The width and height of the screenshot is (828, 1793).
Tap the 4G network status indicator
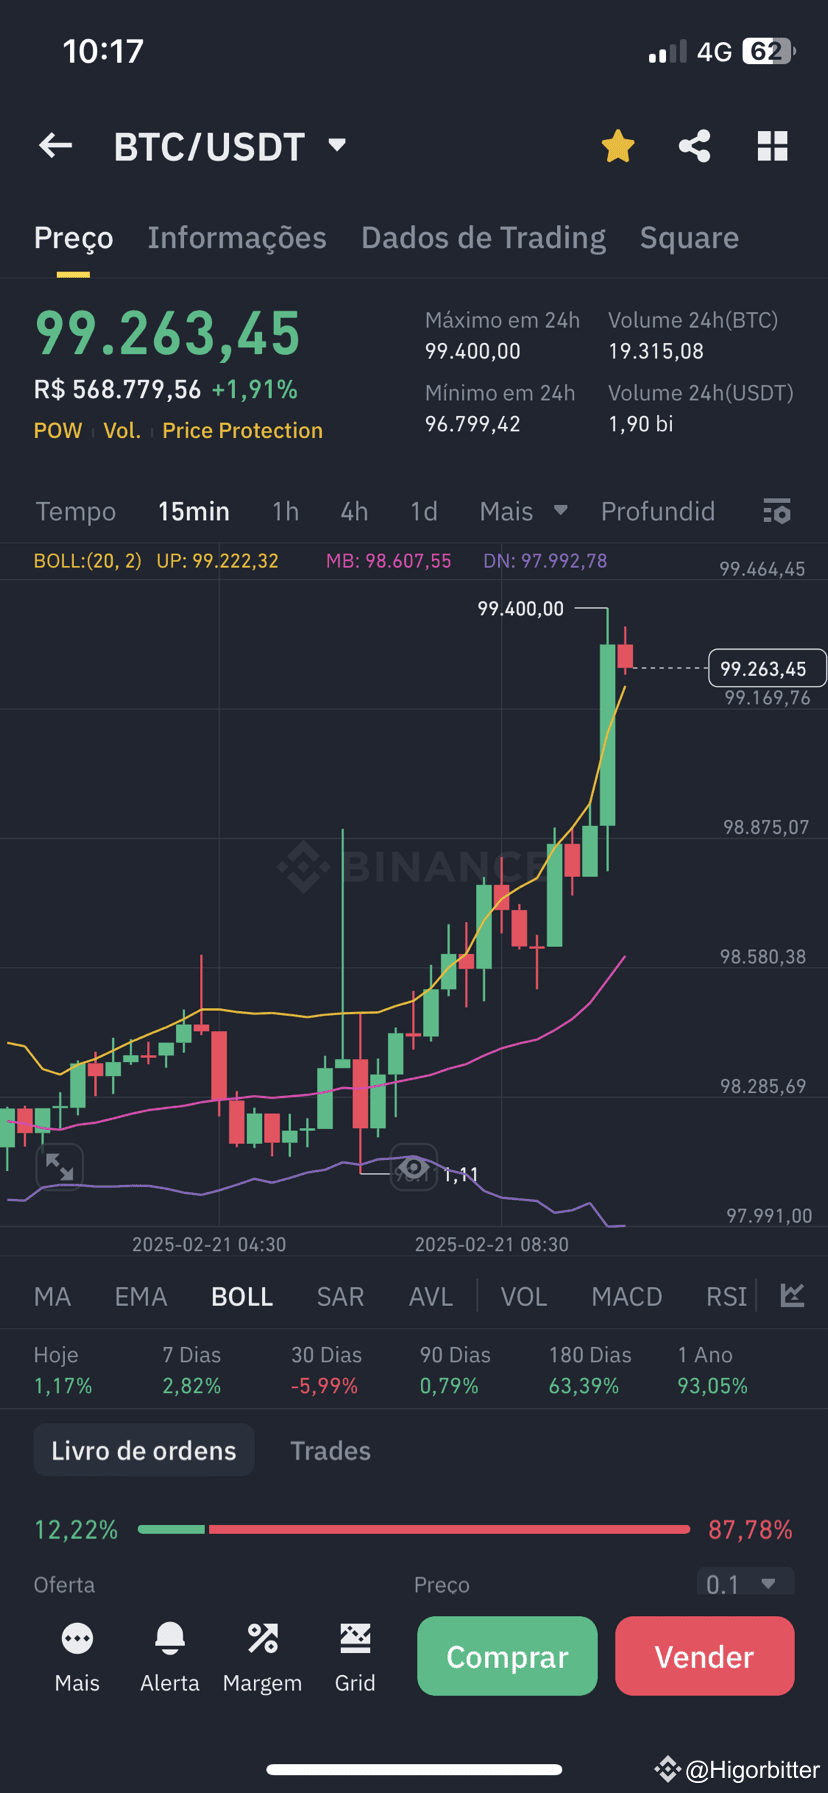click(715, 52)
